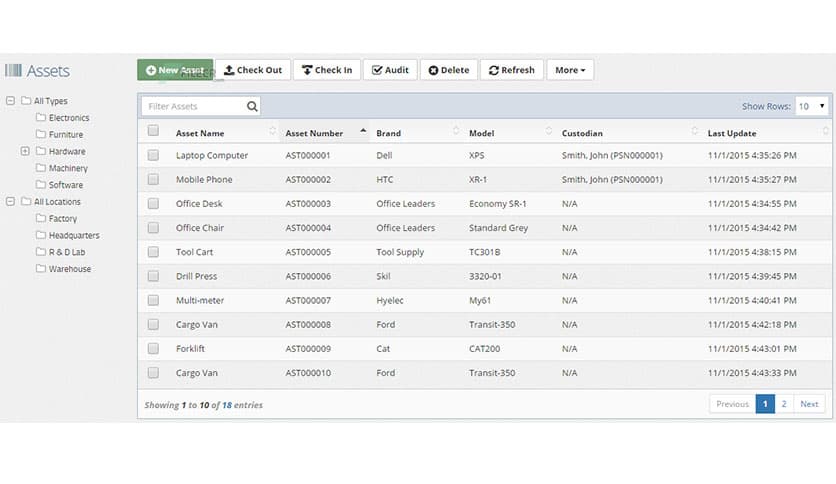Click Smith, John custodian in Laptop Computer row
Viewport: 836px width, 484px height.
point(612,155)
